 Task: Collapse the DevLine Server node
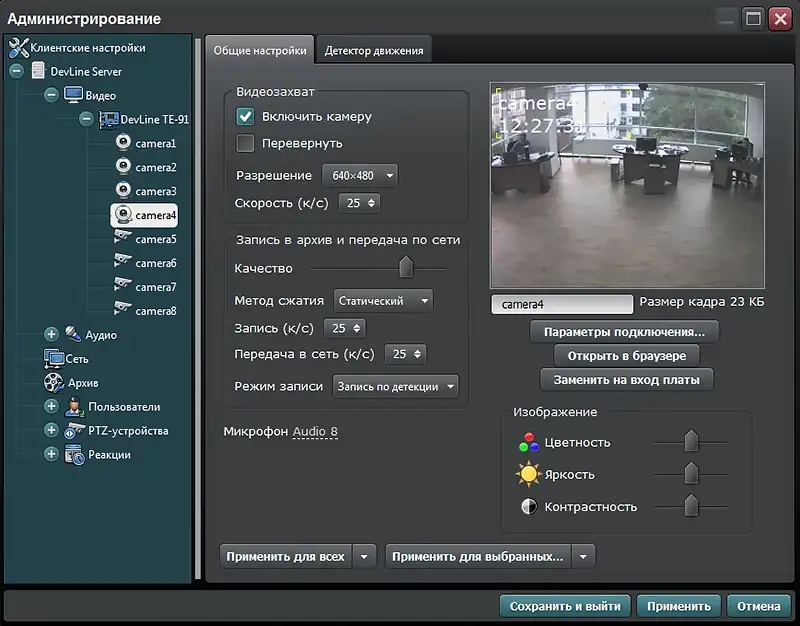[16, 71]
